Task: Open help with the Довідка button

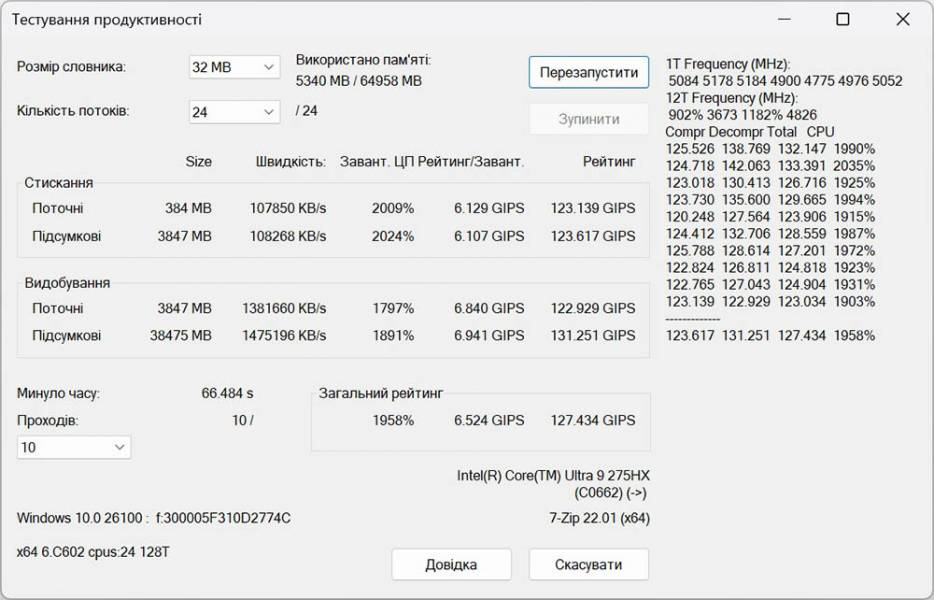Action: 451,564
